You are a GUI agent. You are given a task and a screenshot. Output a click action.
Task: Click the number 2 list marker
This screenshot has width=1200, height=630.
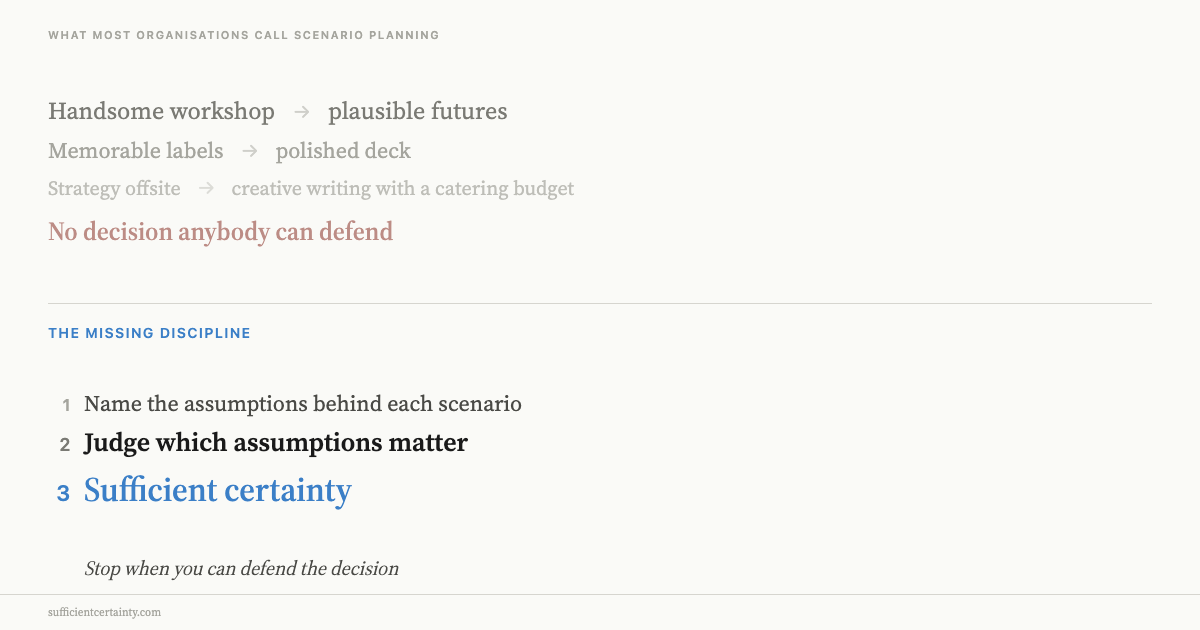coord(65,444)
